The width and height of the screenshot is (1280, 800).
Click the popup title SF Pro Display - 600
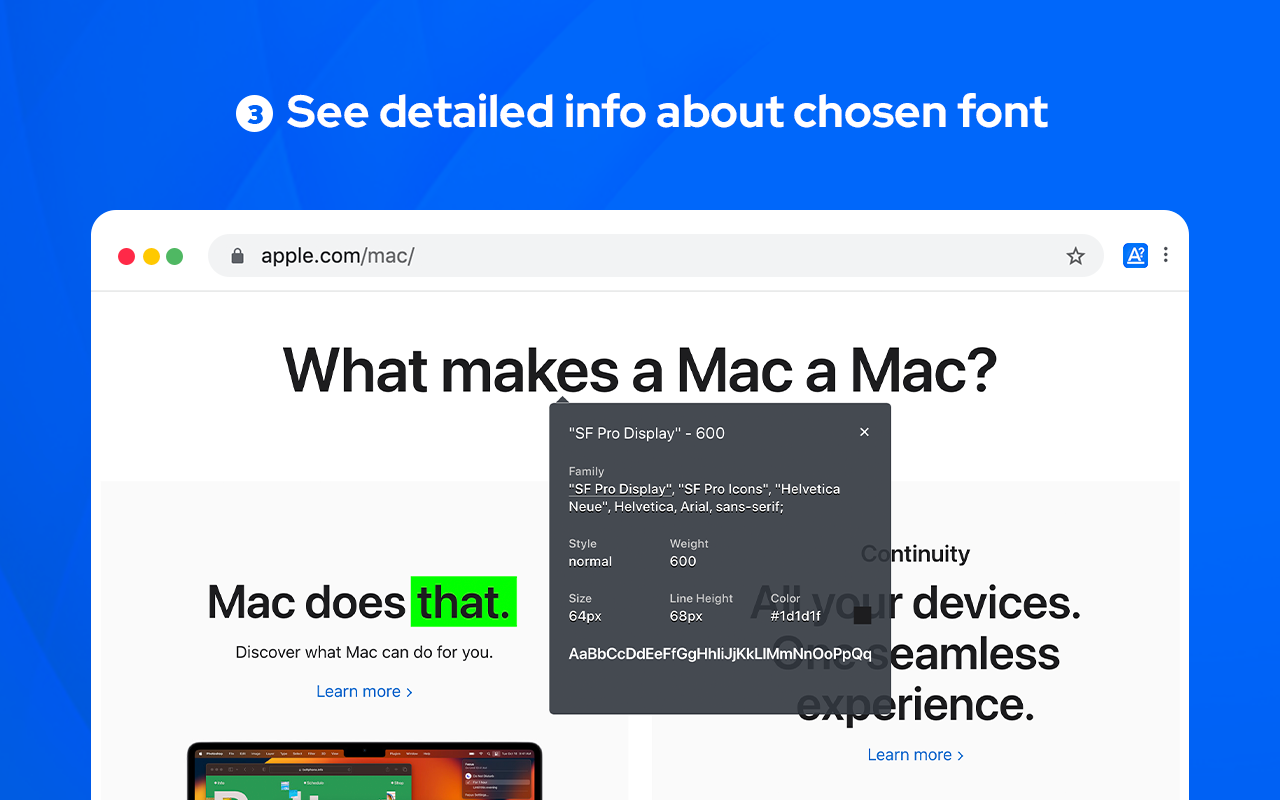click(x=645, y=432)
